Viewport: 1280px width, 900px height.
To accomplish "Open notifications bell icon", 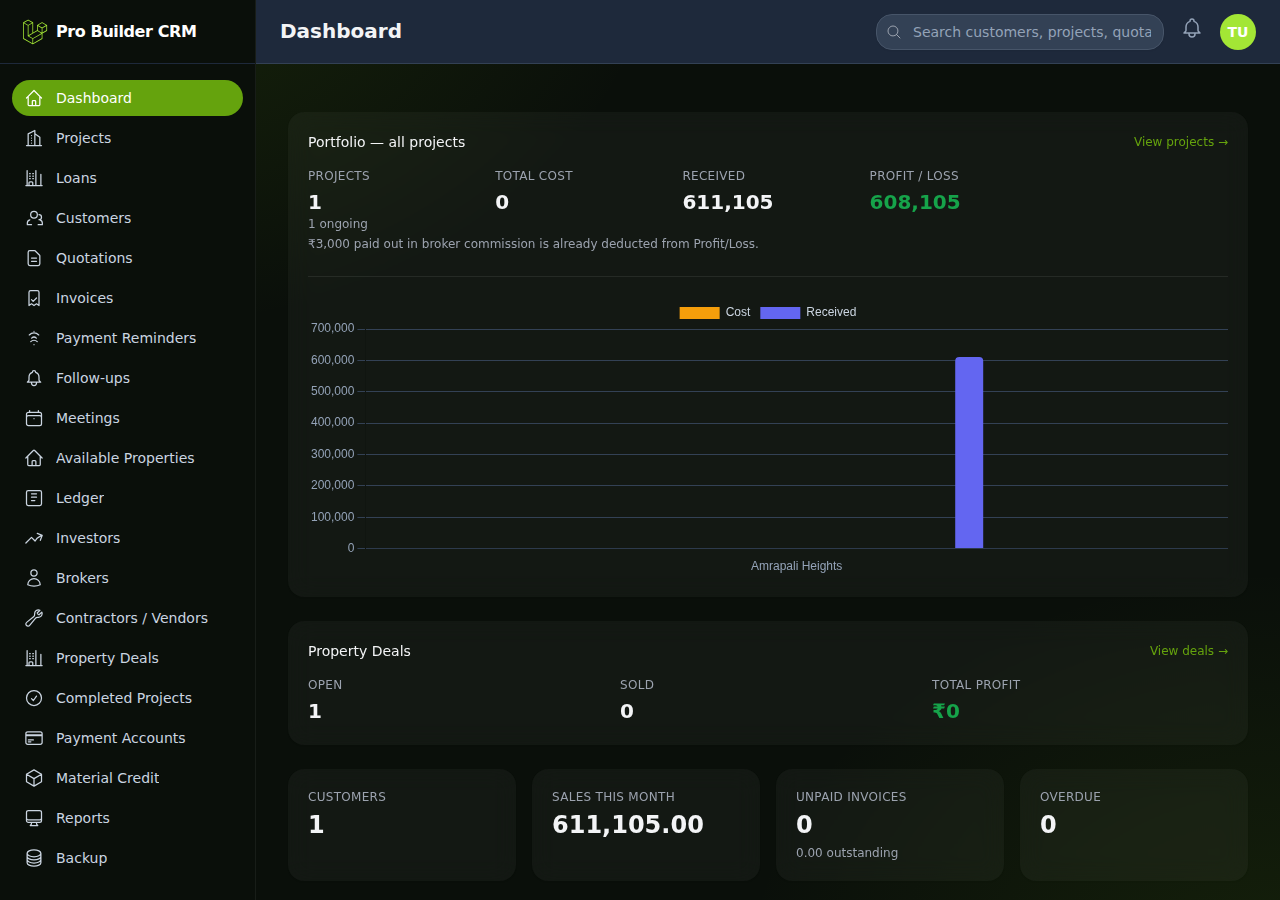I will click(1191, 28).
